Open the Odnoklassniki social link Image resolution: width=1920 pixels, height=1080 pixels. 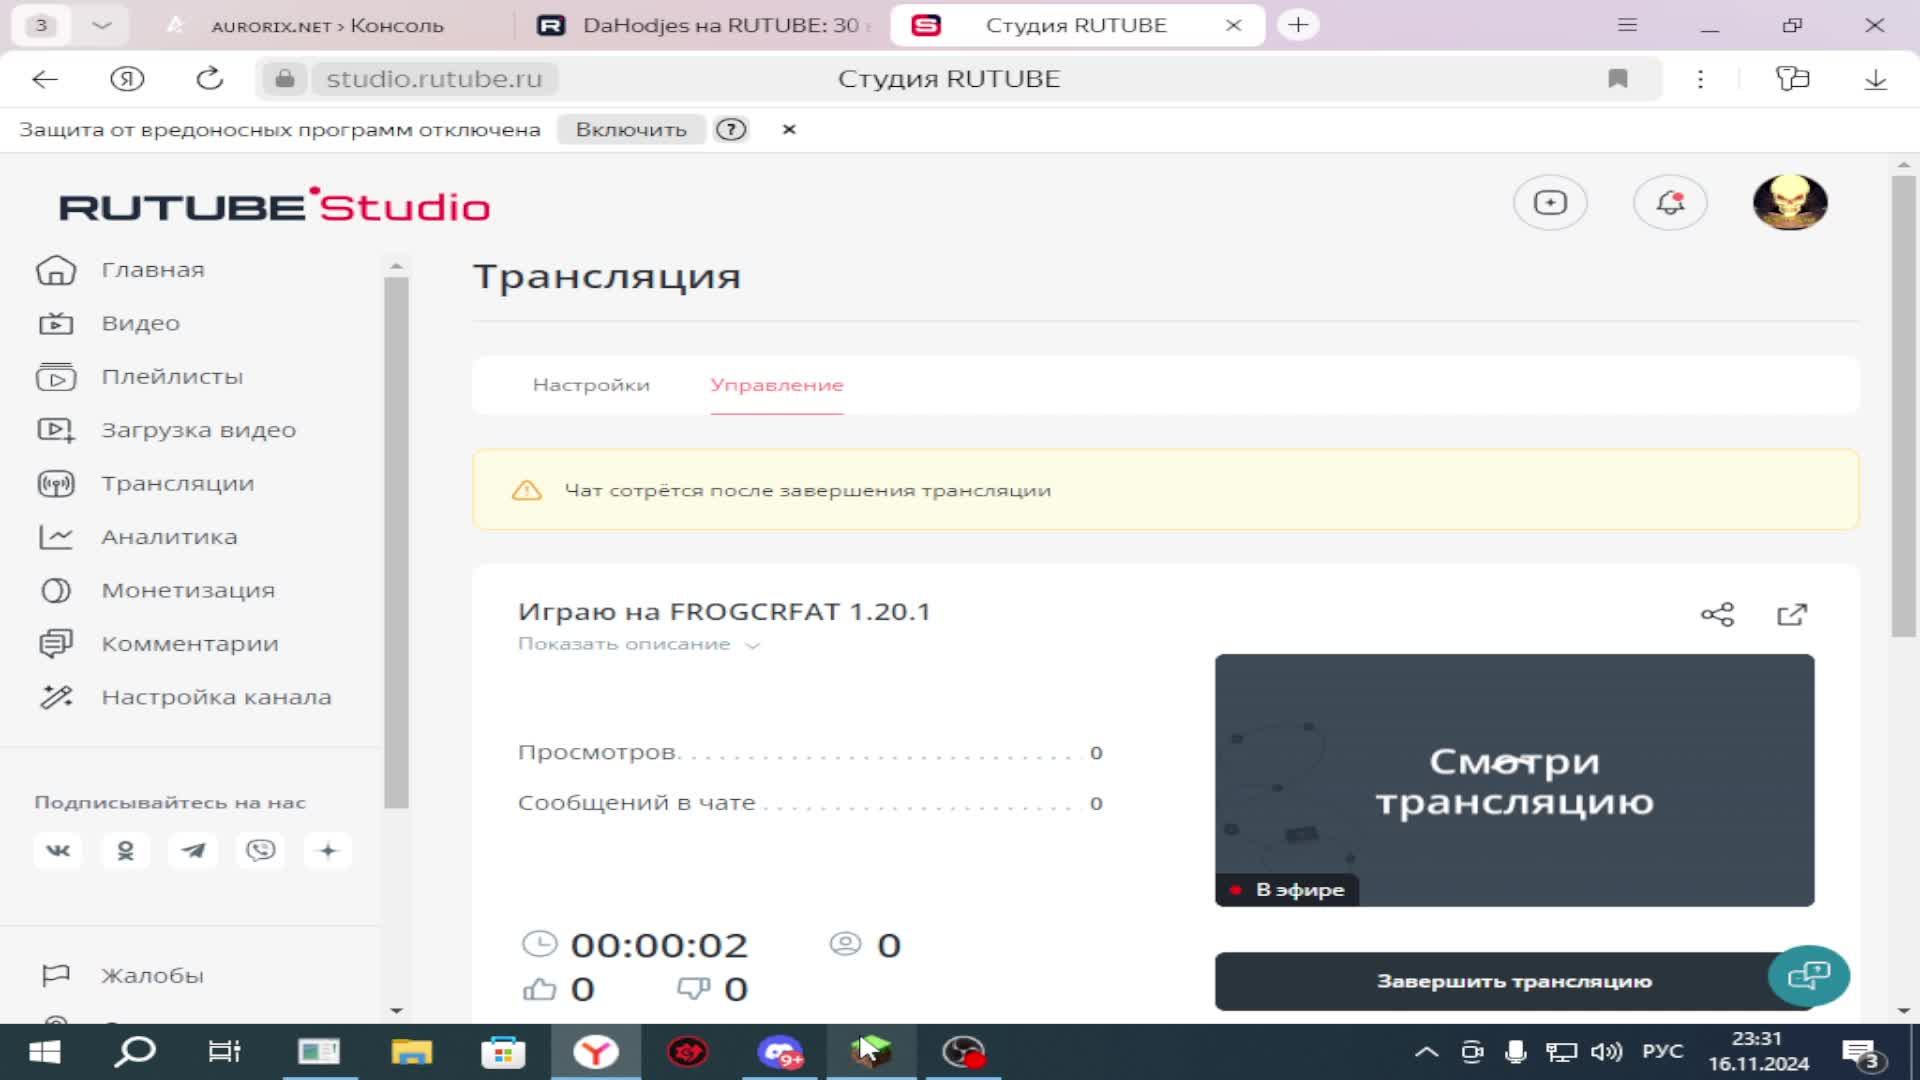click(x=125, y=851)
